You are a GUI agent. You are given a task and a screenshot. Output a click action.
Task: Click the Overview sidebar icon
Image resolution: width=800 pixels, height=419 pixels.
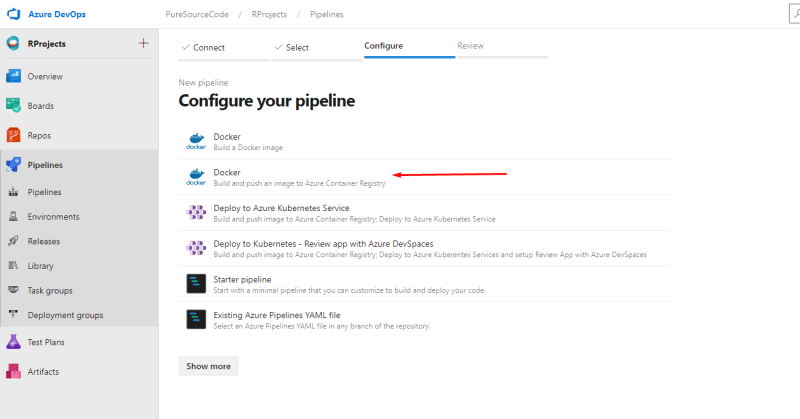(13, 76)
